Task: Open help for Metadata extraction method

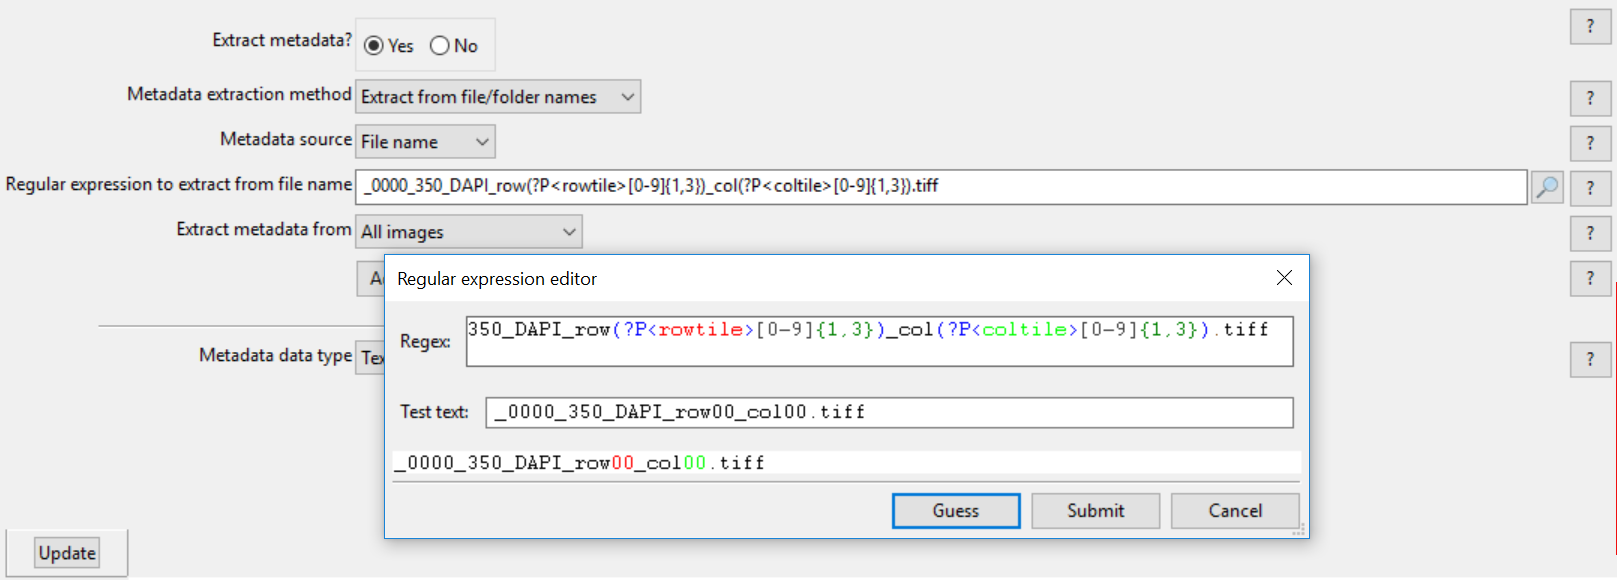Action: click(1589, 98)
